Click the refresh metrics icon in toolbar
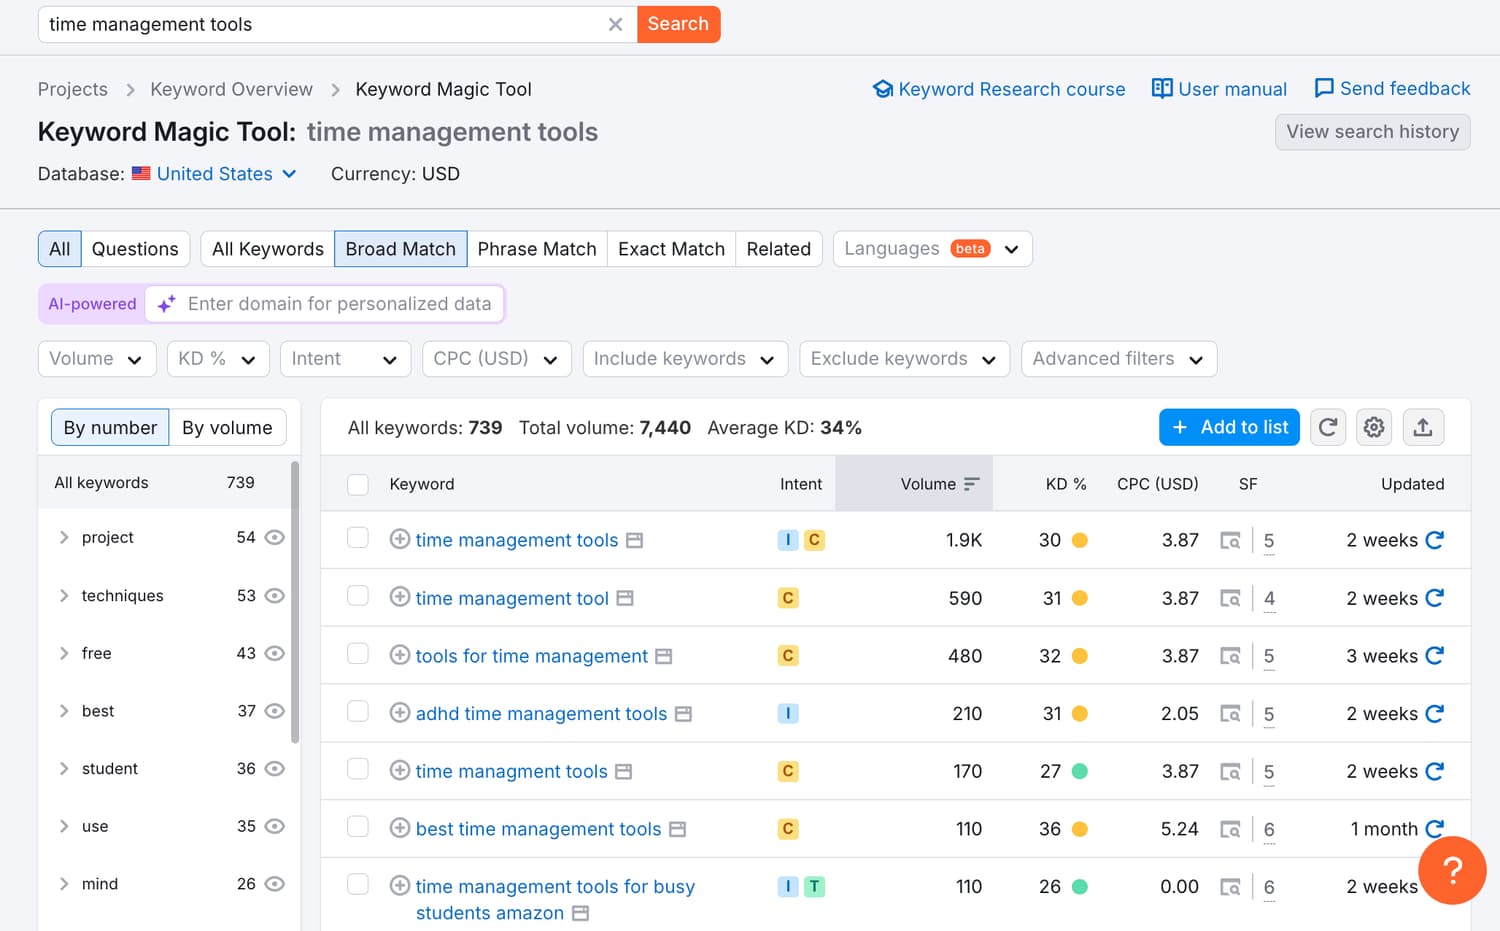 point(1328,427)
